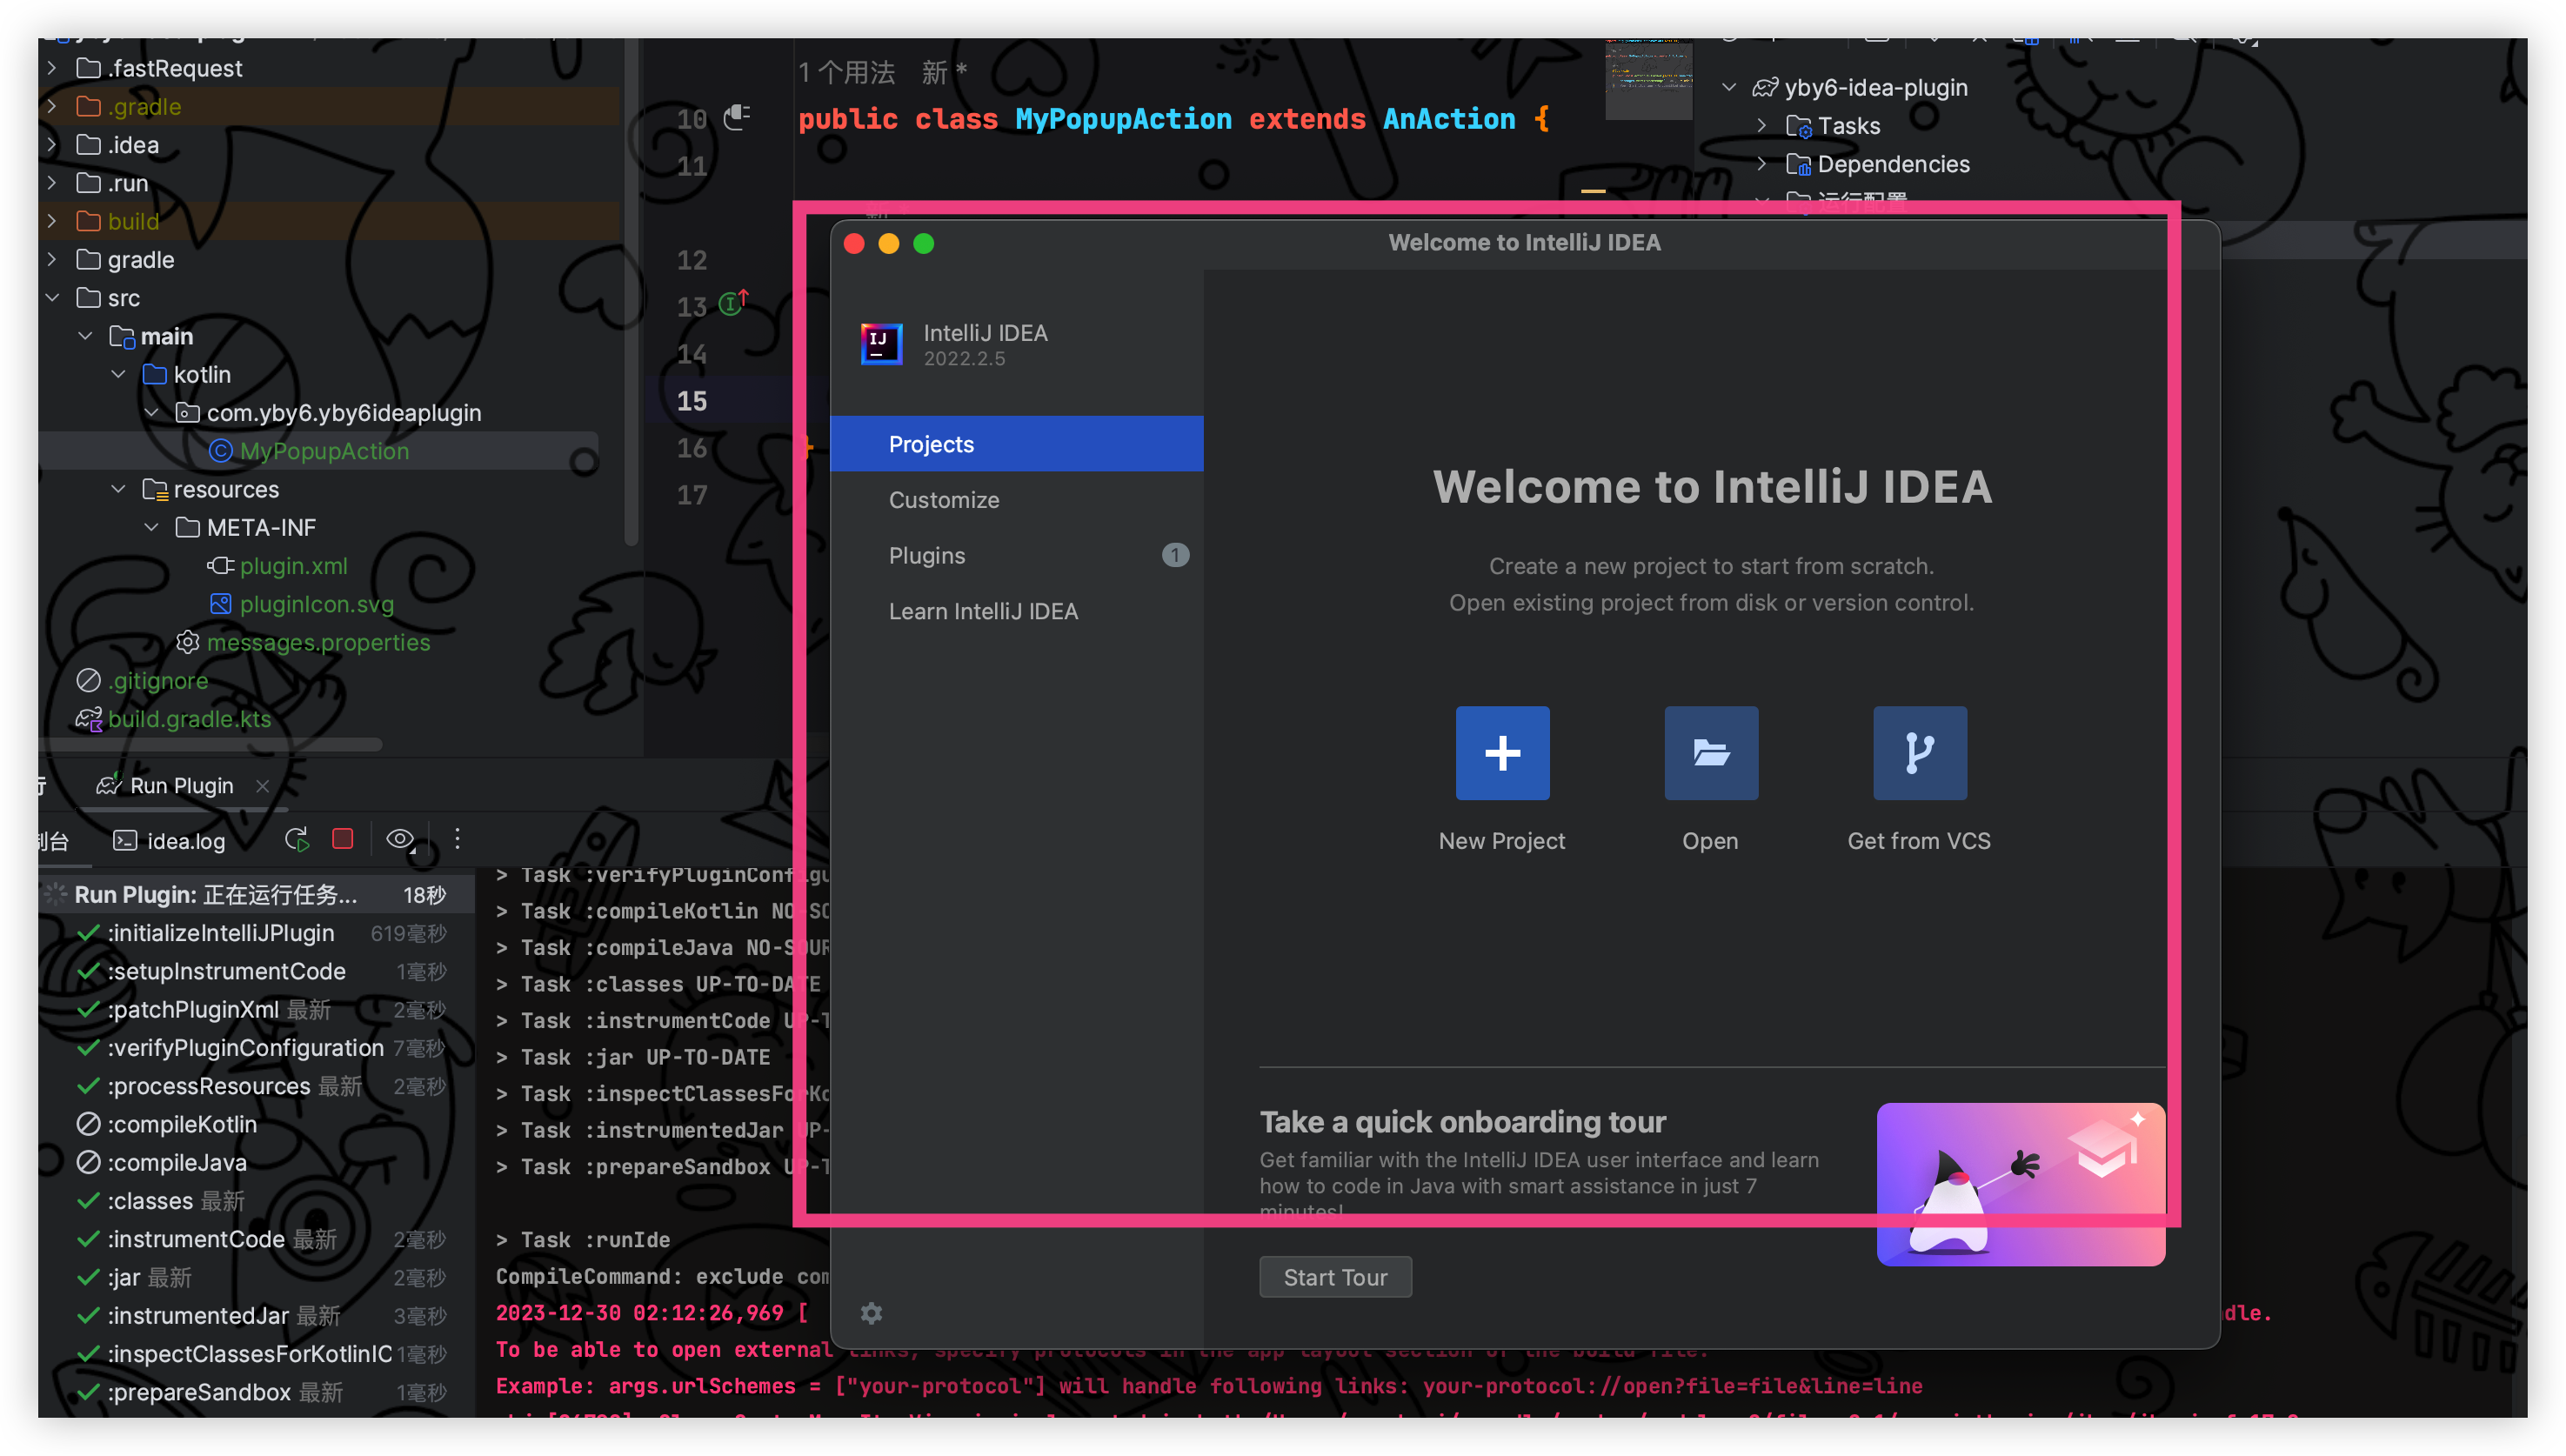This screenshot has width=2566, height=1456.
Task: Click the onboarding tour illustration
Action: 2021,1184
